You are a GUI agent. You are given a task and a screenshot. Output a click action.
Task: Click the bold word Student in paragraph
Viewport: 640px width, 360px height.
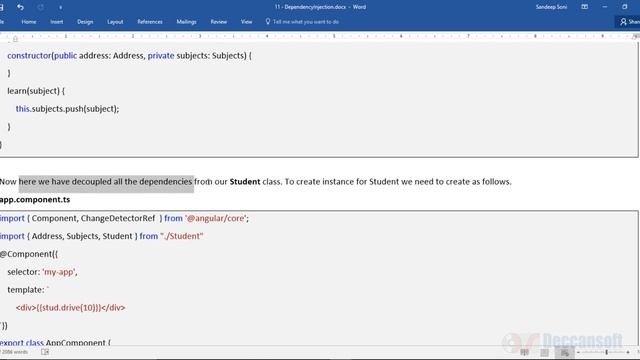click(x=244, y=182)
